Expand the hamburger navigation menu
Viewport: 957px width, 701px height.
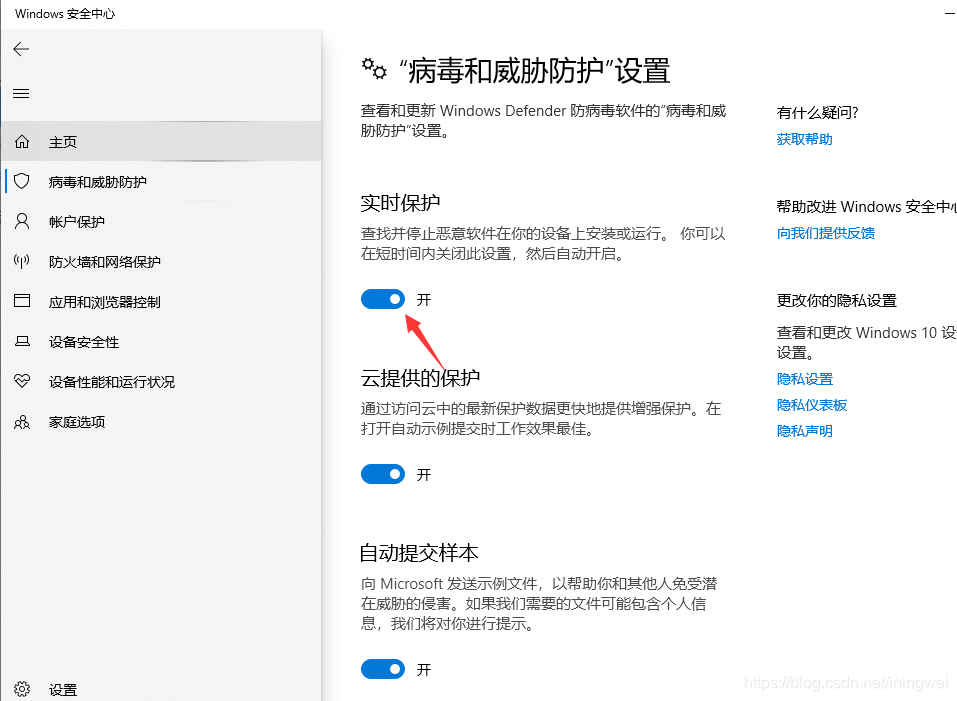point(21,93)
